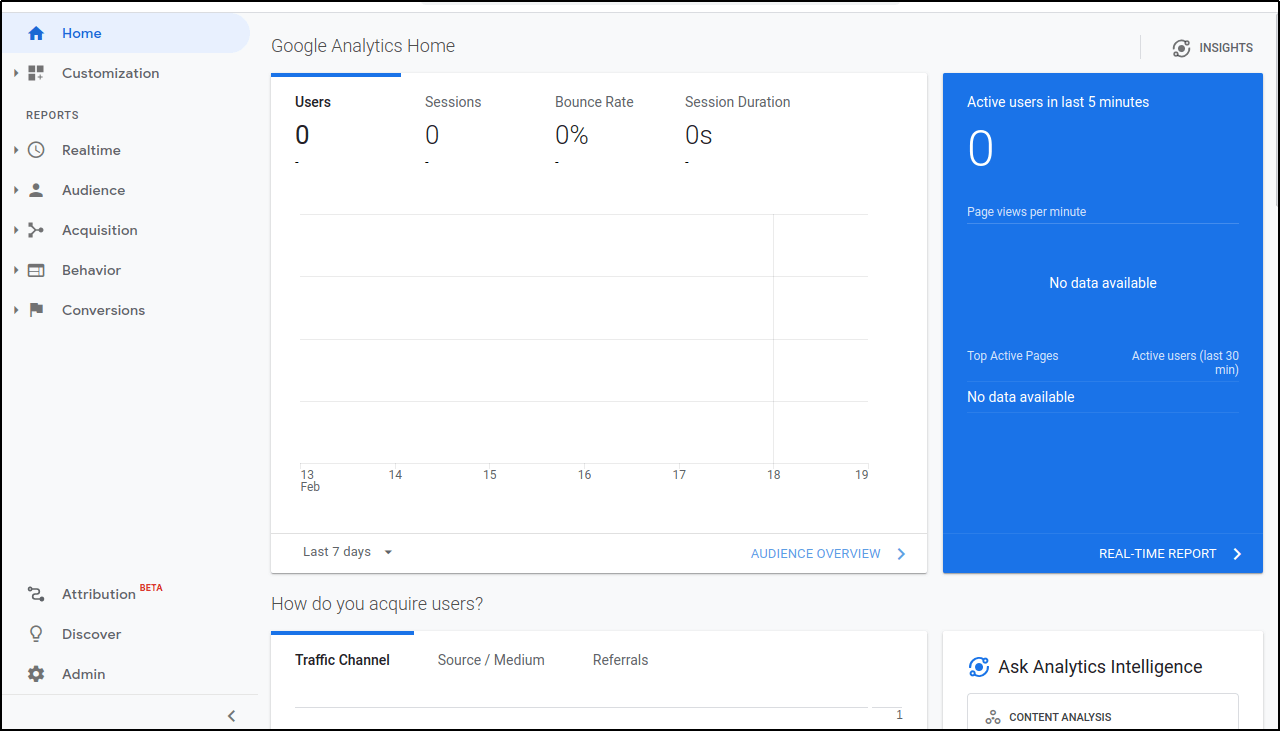This screenshot has height=732, width=1280.
Task: Click the Top Active Pages label
Action: click(x=1012, y=356)
